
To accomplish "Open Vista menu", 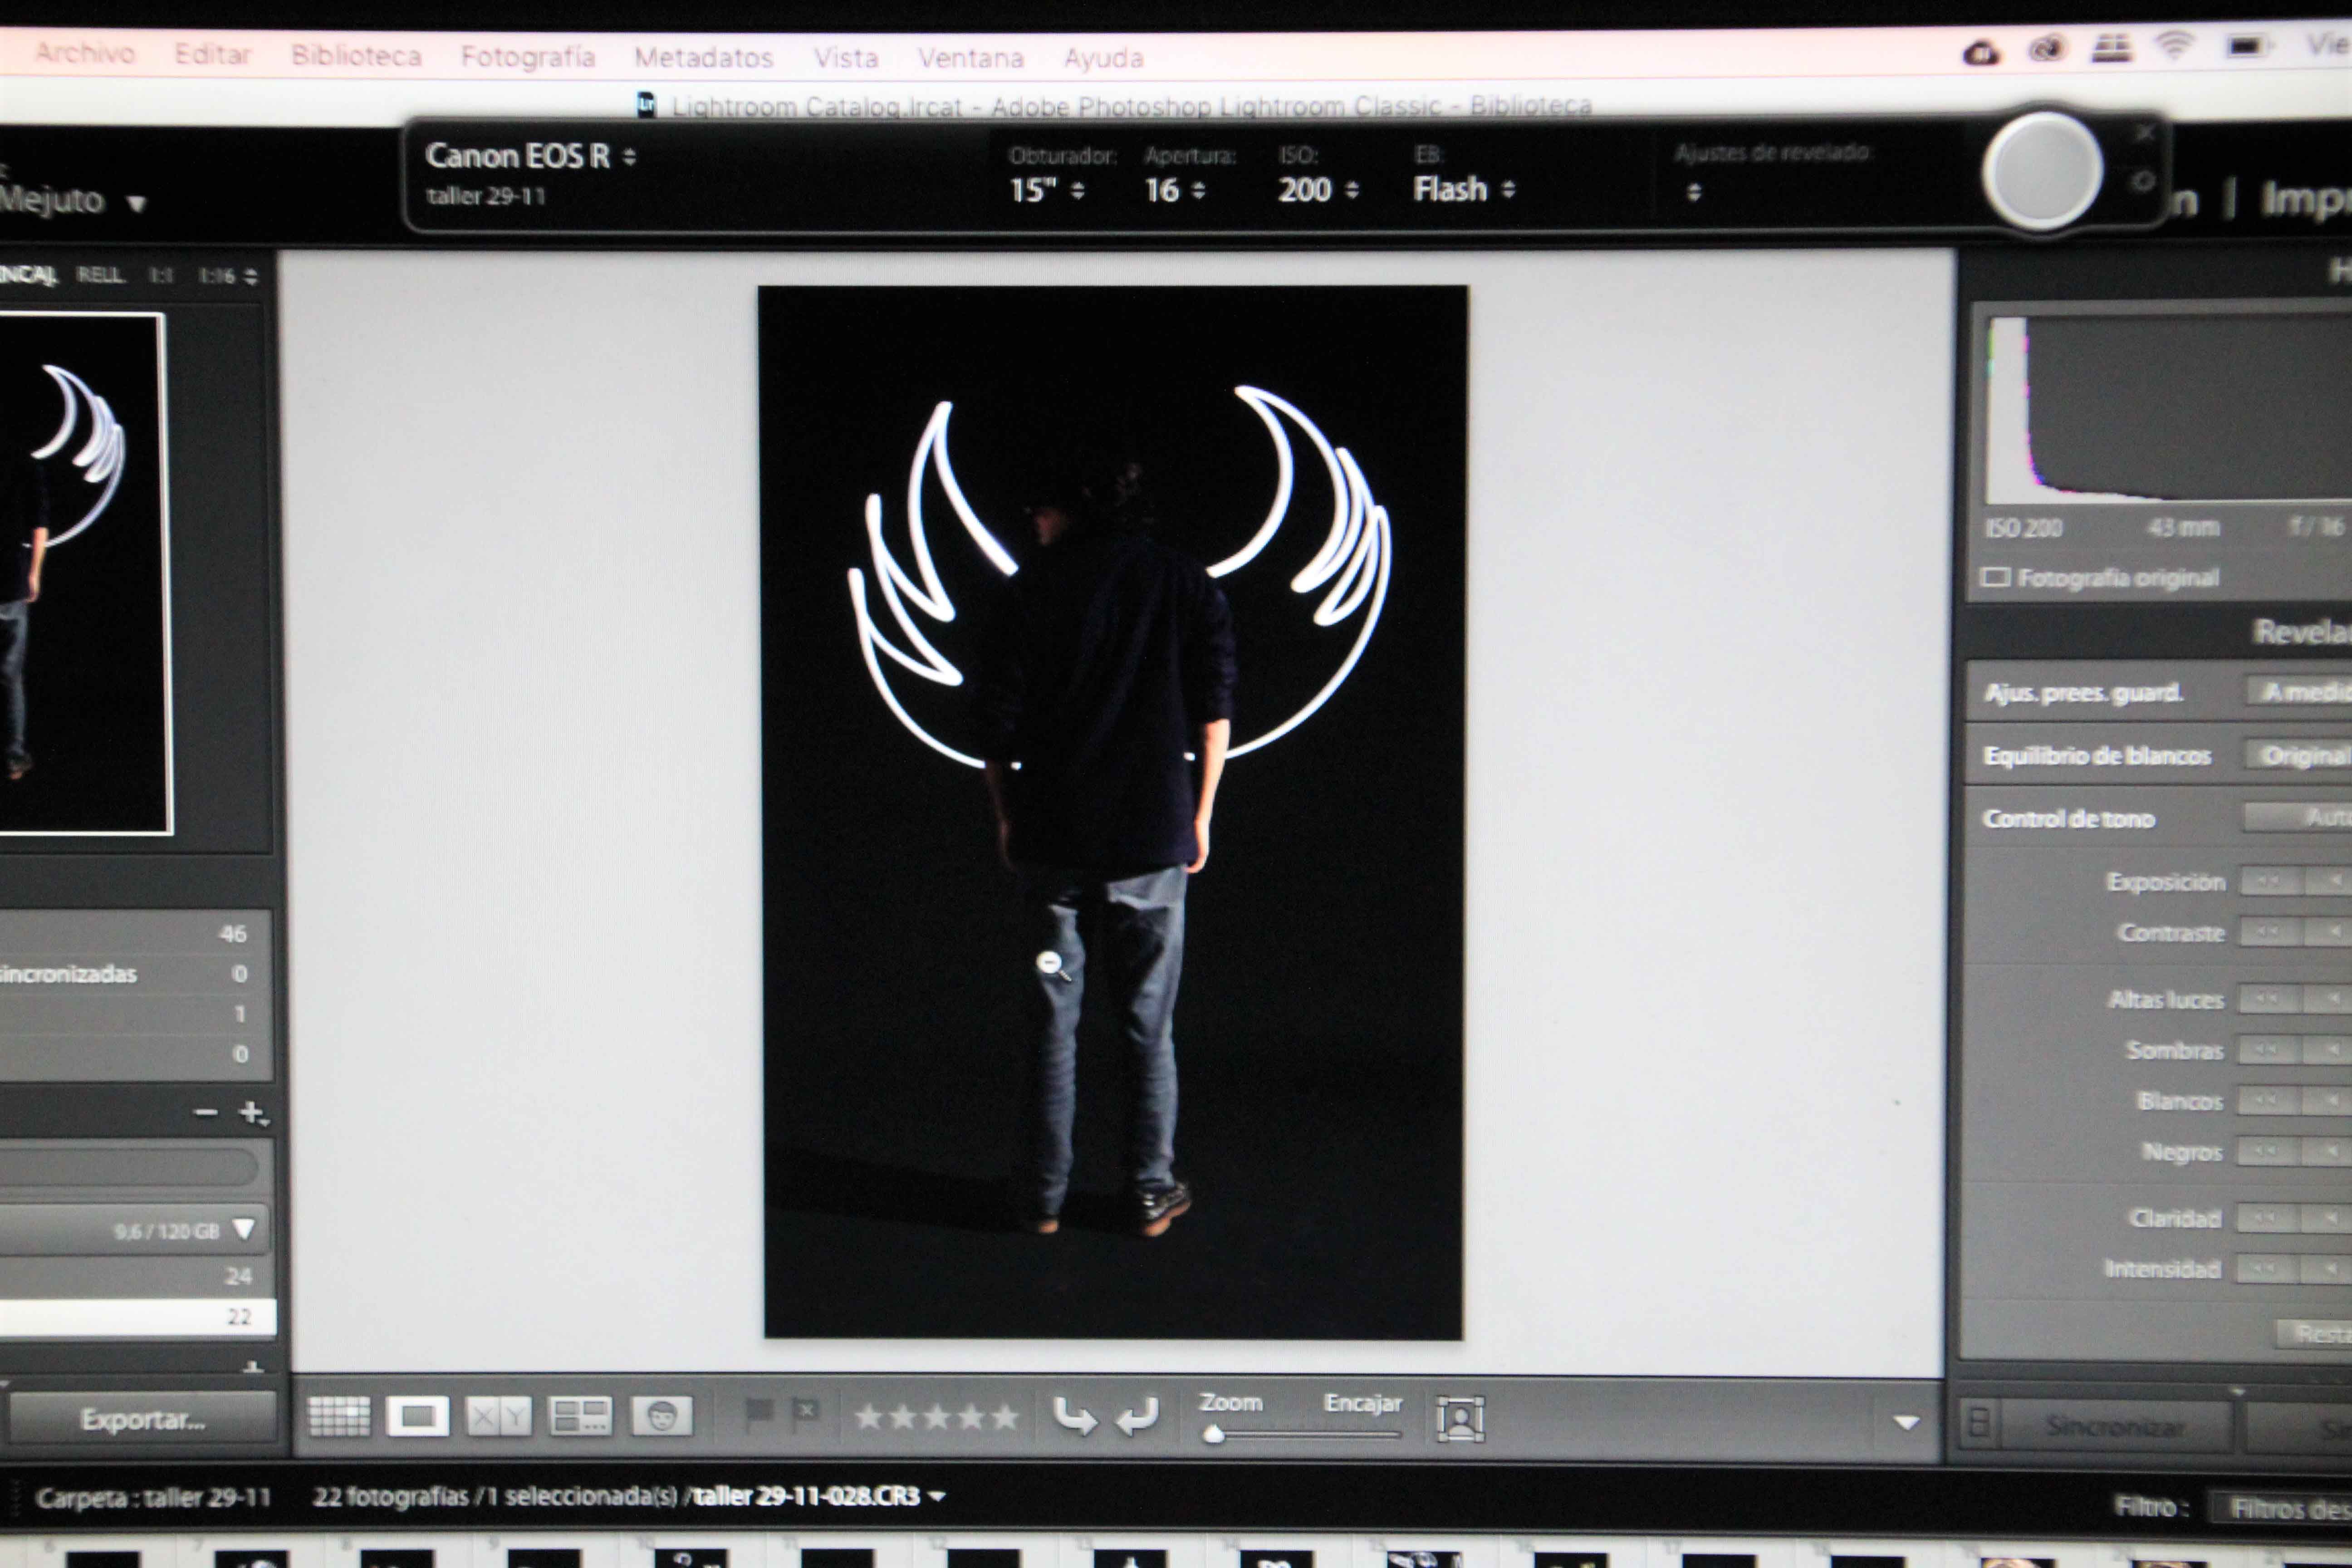I will 846,58.
